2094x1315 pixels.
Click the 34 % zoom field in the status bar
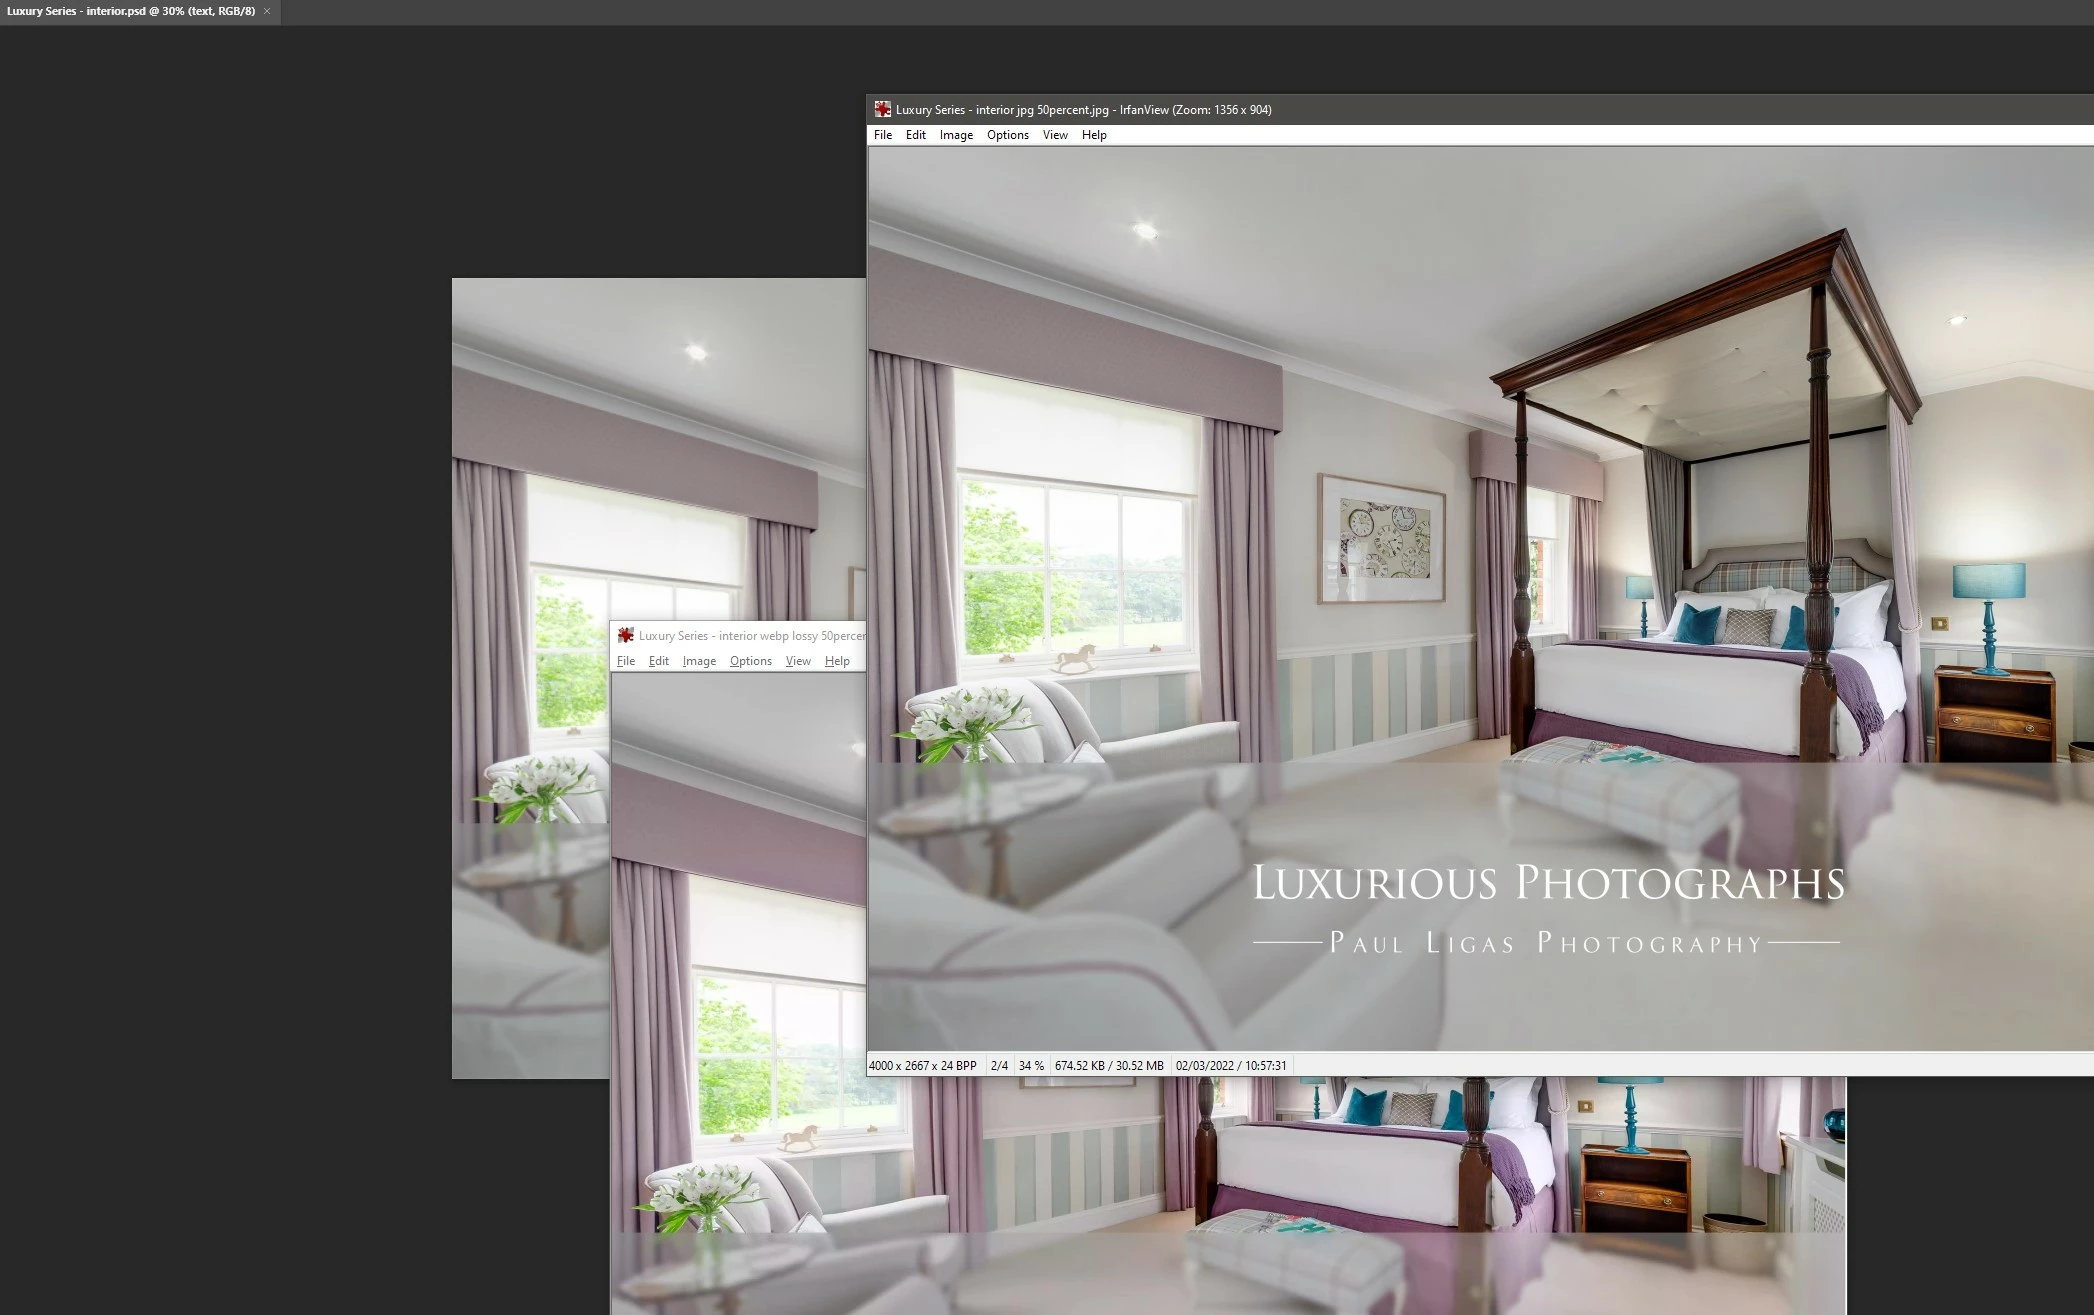(x=1031, y=1066)
